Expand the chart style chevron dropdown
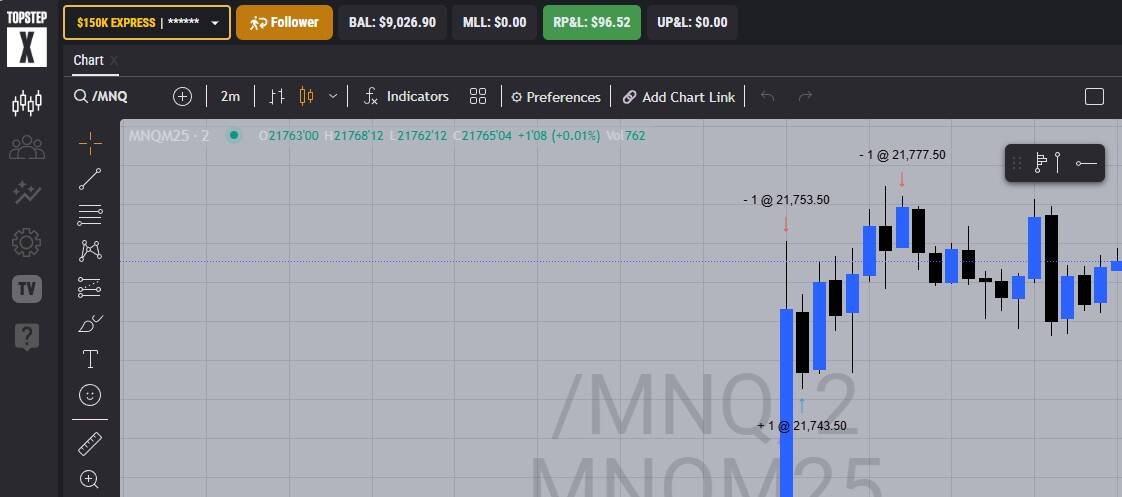 click(333, 97)
